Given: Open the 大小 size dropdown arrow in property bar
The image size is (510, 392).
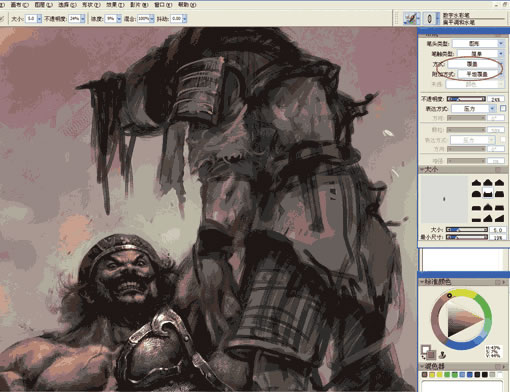Looking at the screenshot, I should pos(39,19).
